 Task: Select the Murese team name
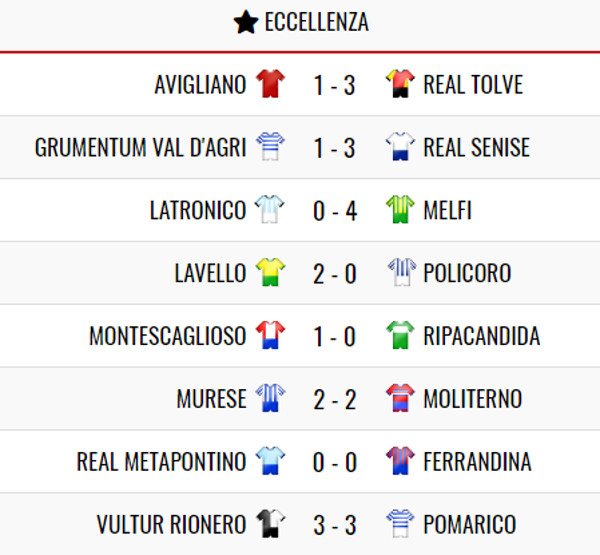coord(212,398)
